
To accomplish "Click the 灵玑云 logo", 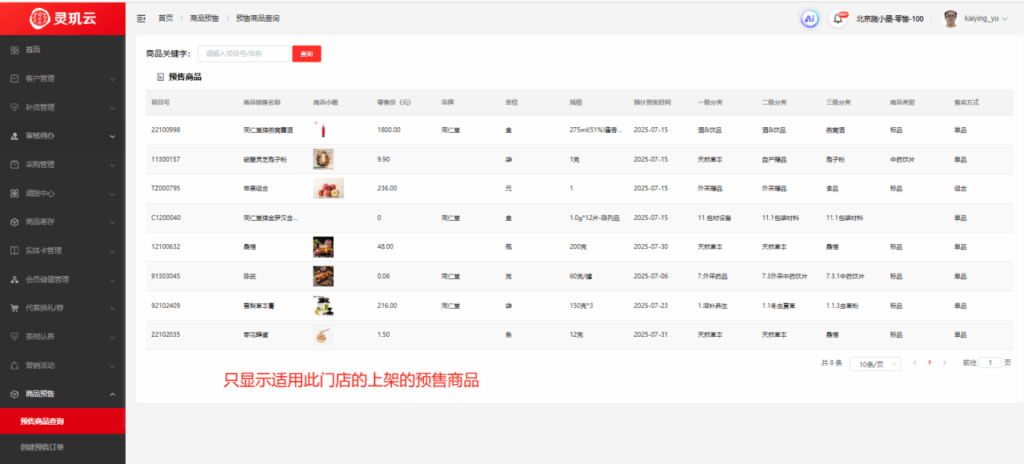I will (62, 17).
